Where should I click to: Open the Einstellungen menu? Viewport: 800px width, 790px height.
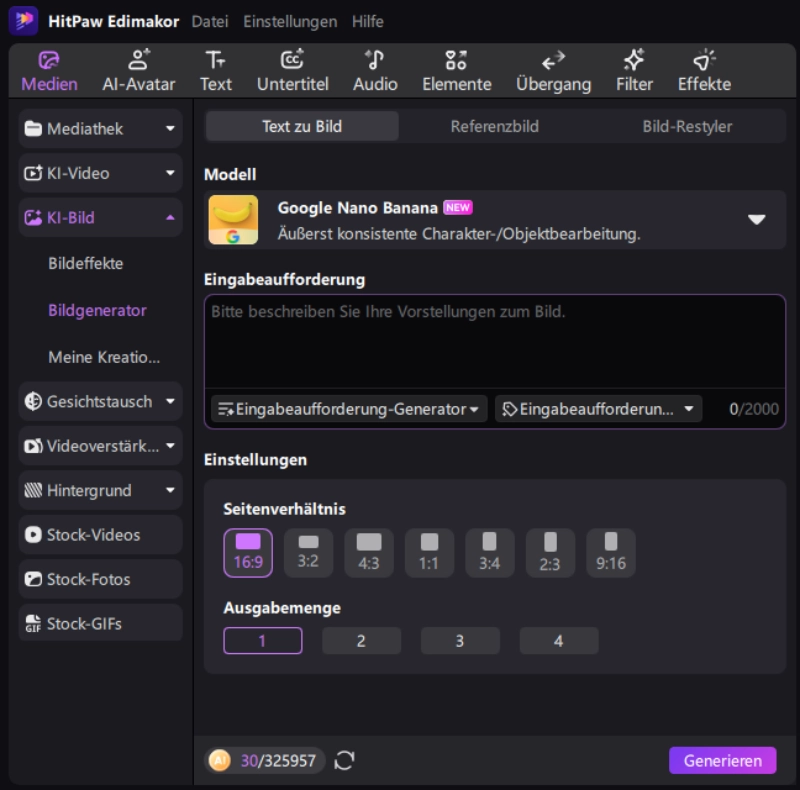point(290,21)
